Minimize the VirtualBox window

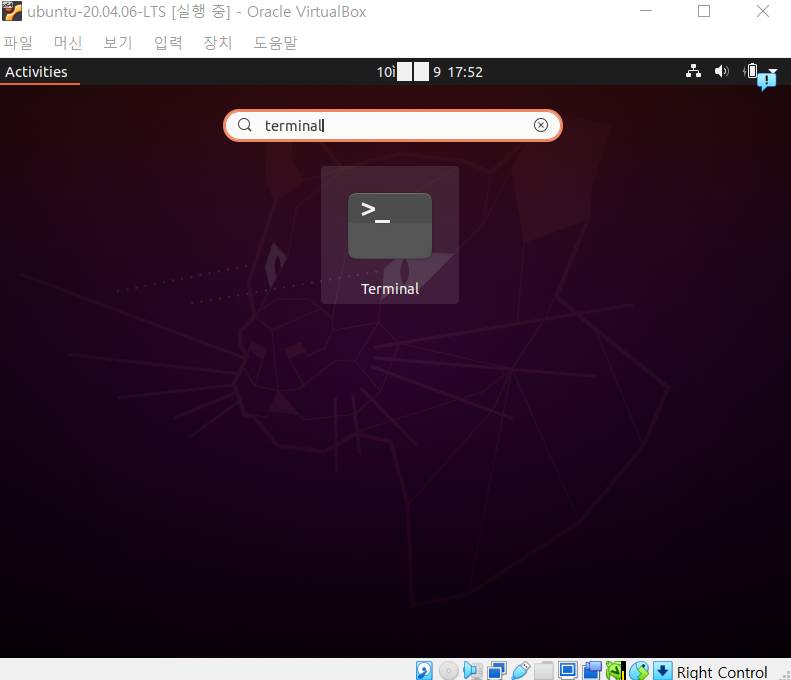(x=646, y=11)
